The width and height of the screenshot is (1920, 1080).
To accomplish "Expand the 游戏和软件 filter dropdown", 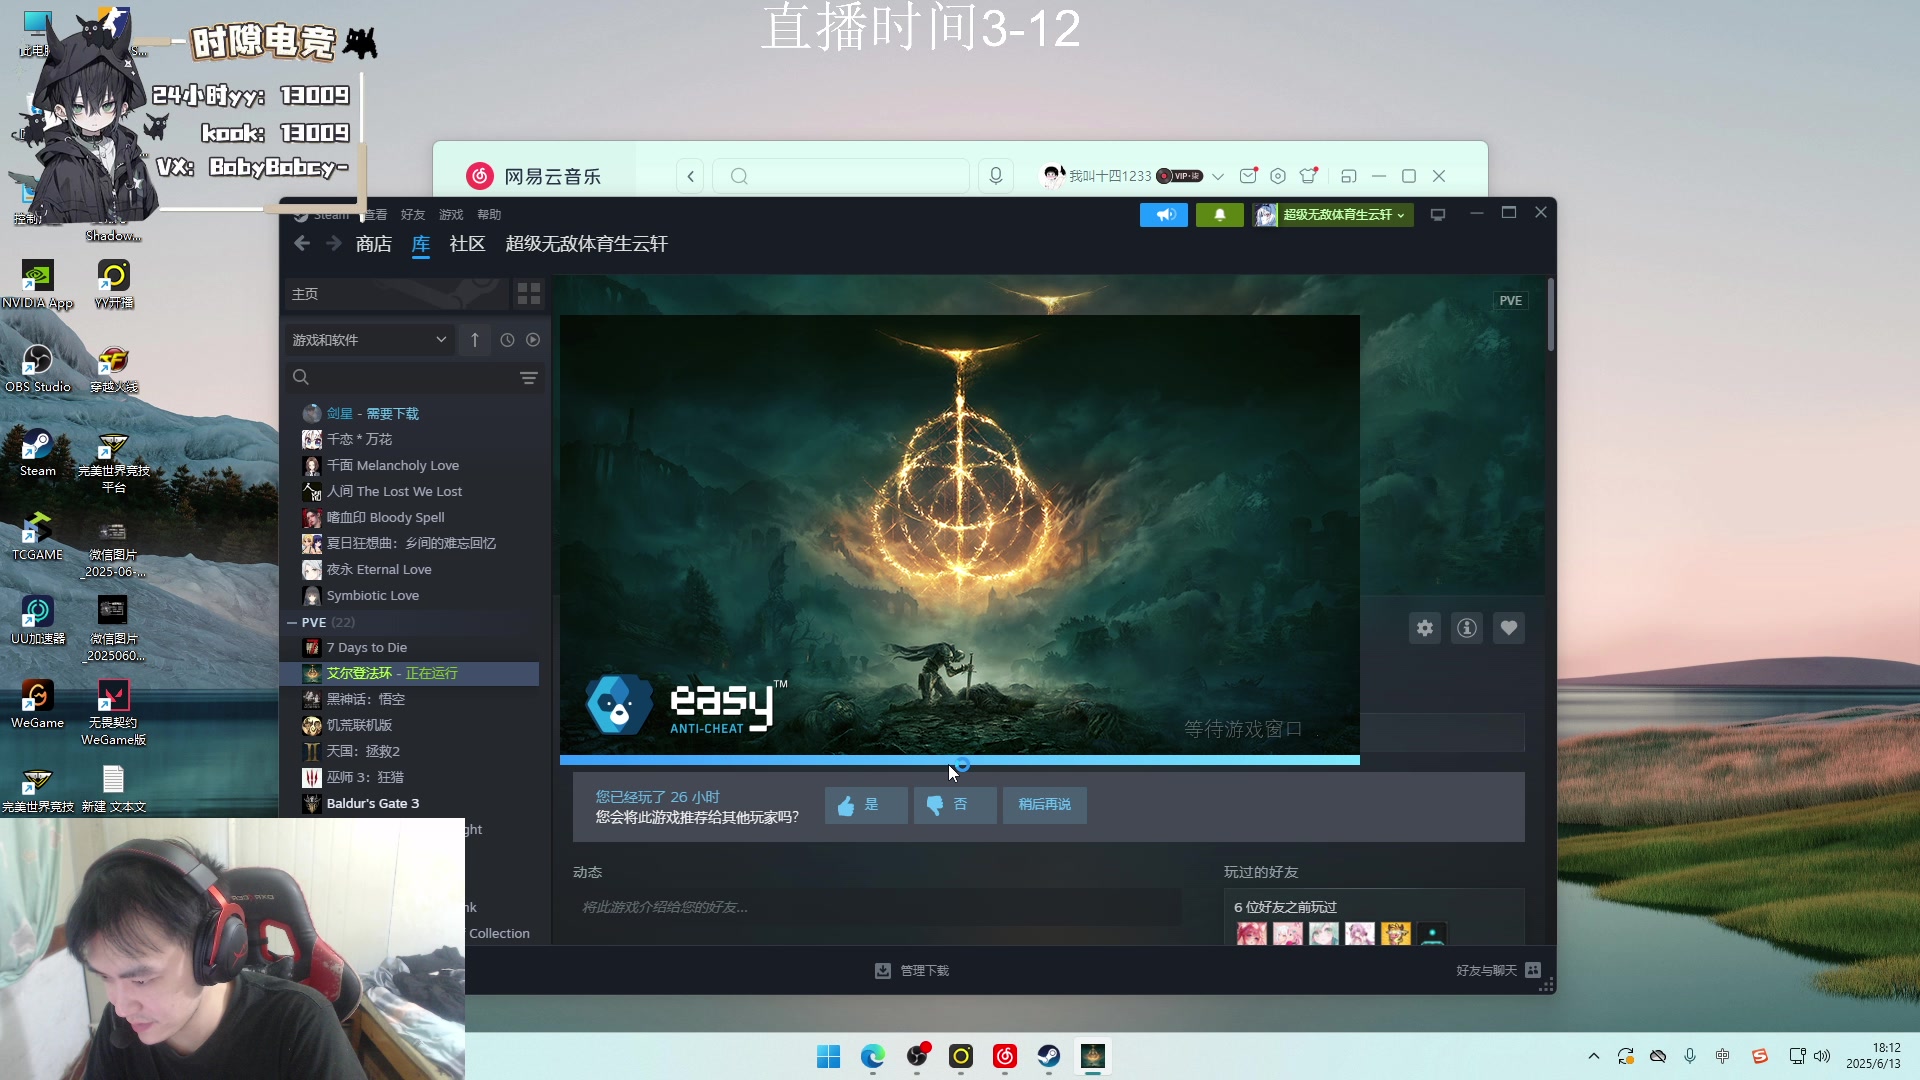I will tap(369, 340).
